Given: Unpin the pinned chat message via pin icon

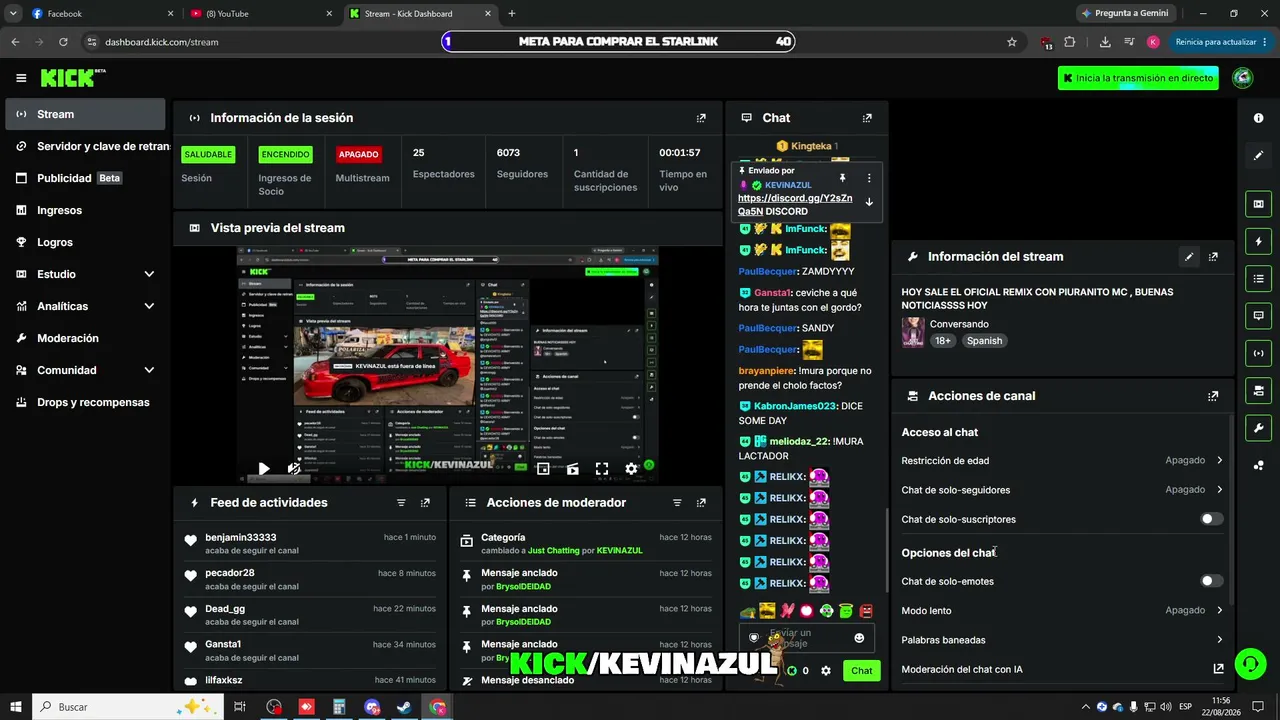Looking at the screenshot, I should [x=842, y=178].
